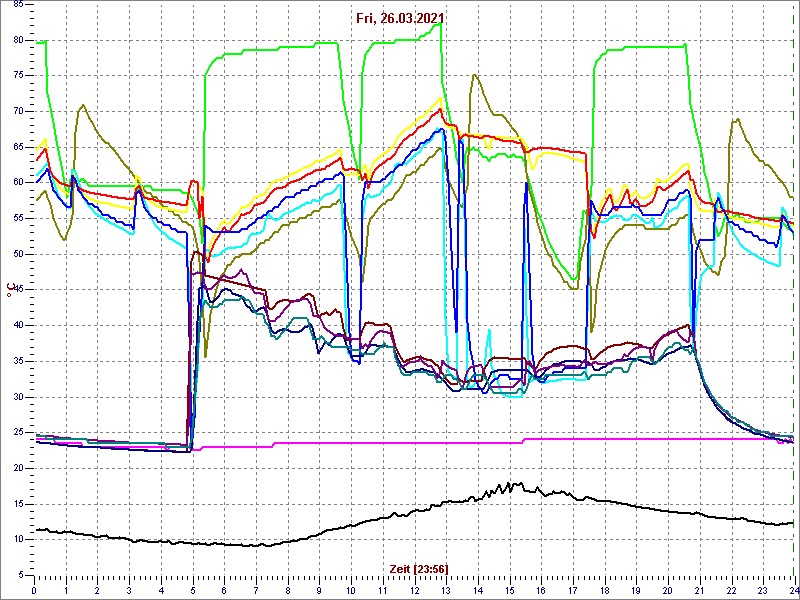Select the 65 value on the temperature axis
This screenshot has width=800, height=600.
(17, 147)
